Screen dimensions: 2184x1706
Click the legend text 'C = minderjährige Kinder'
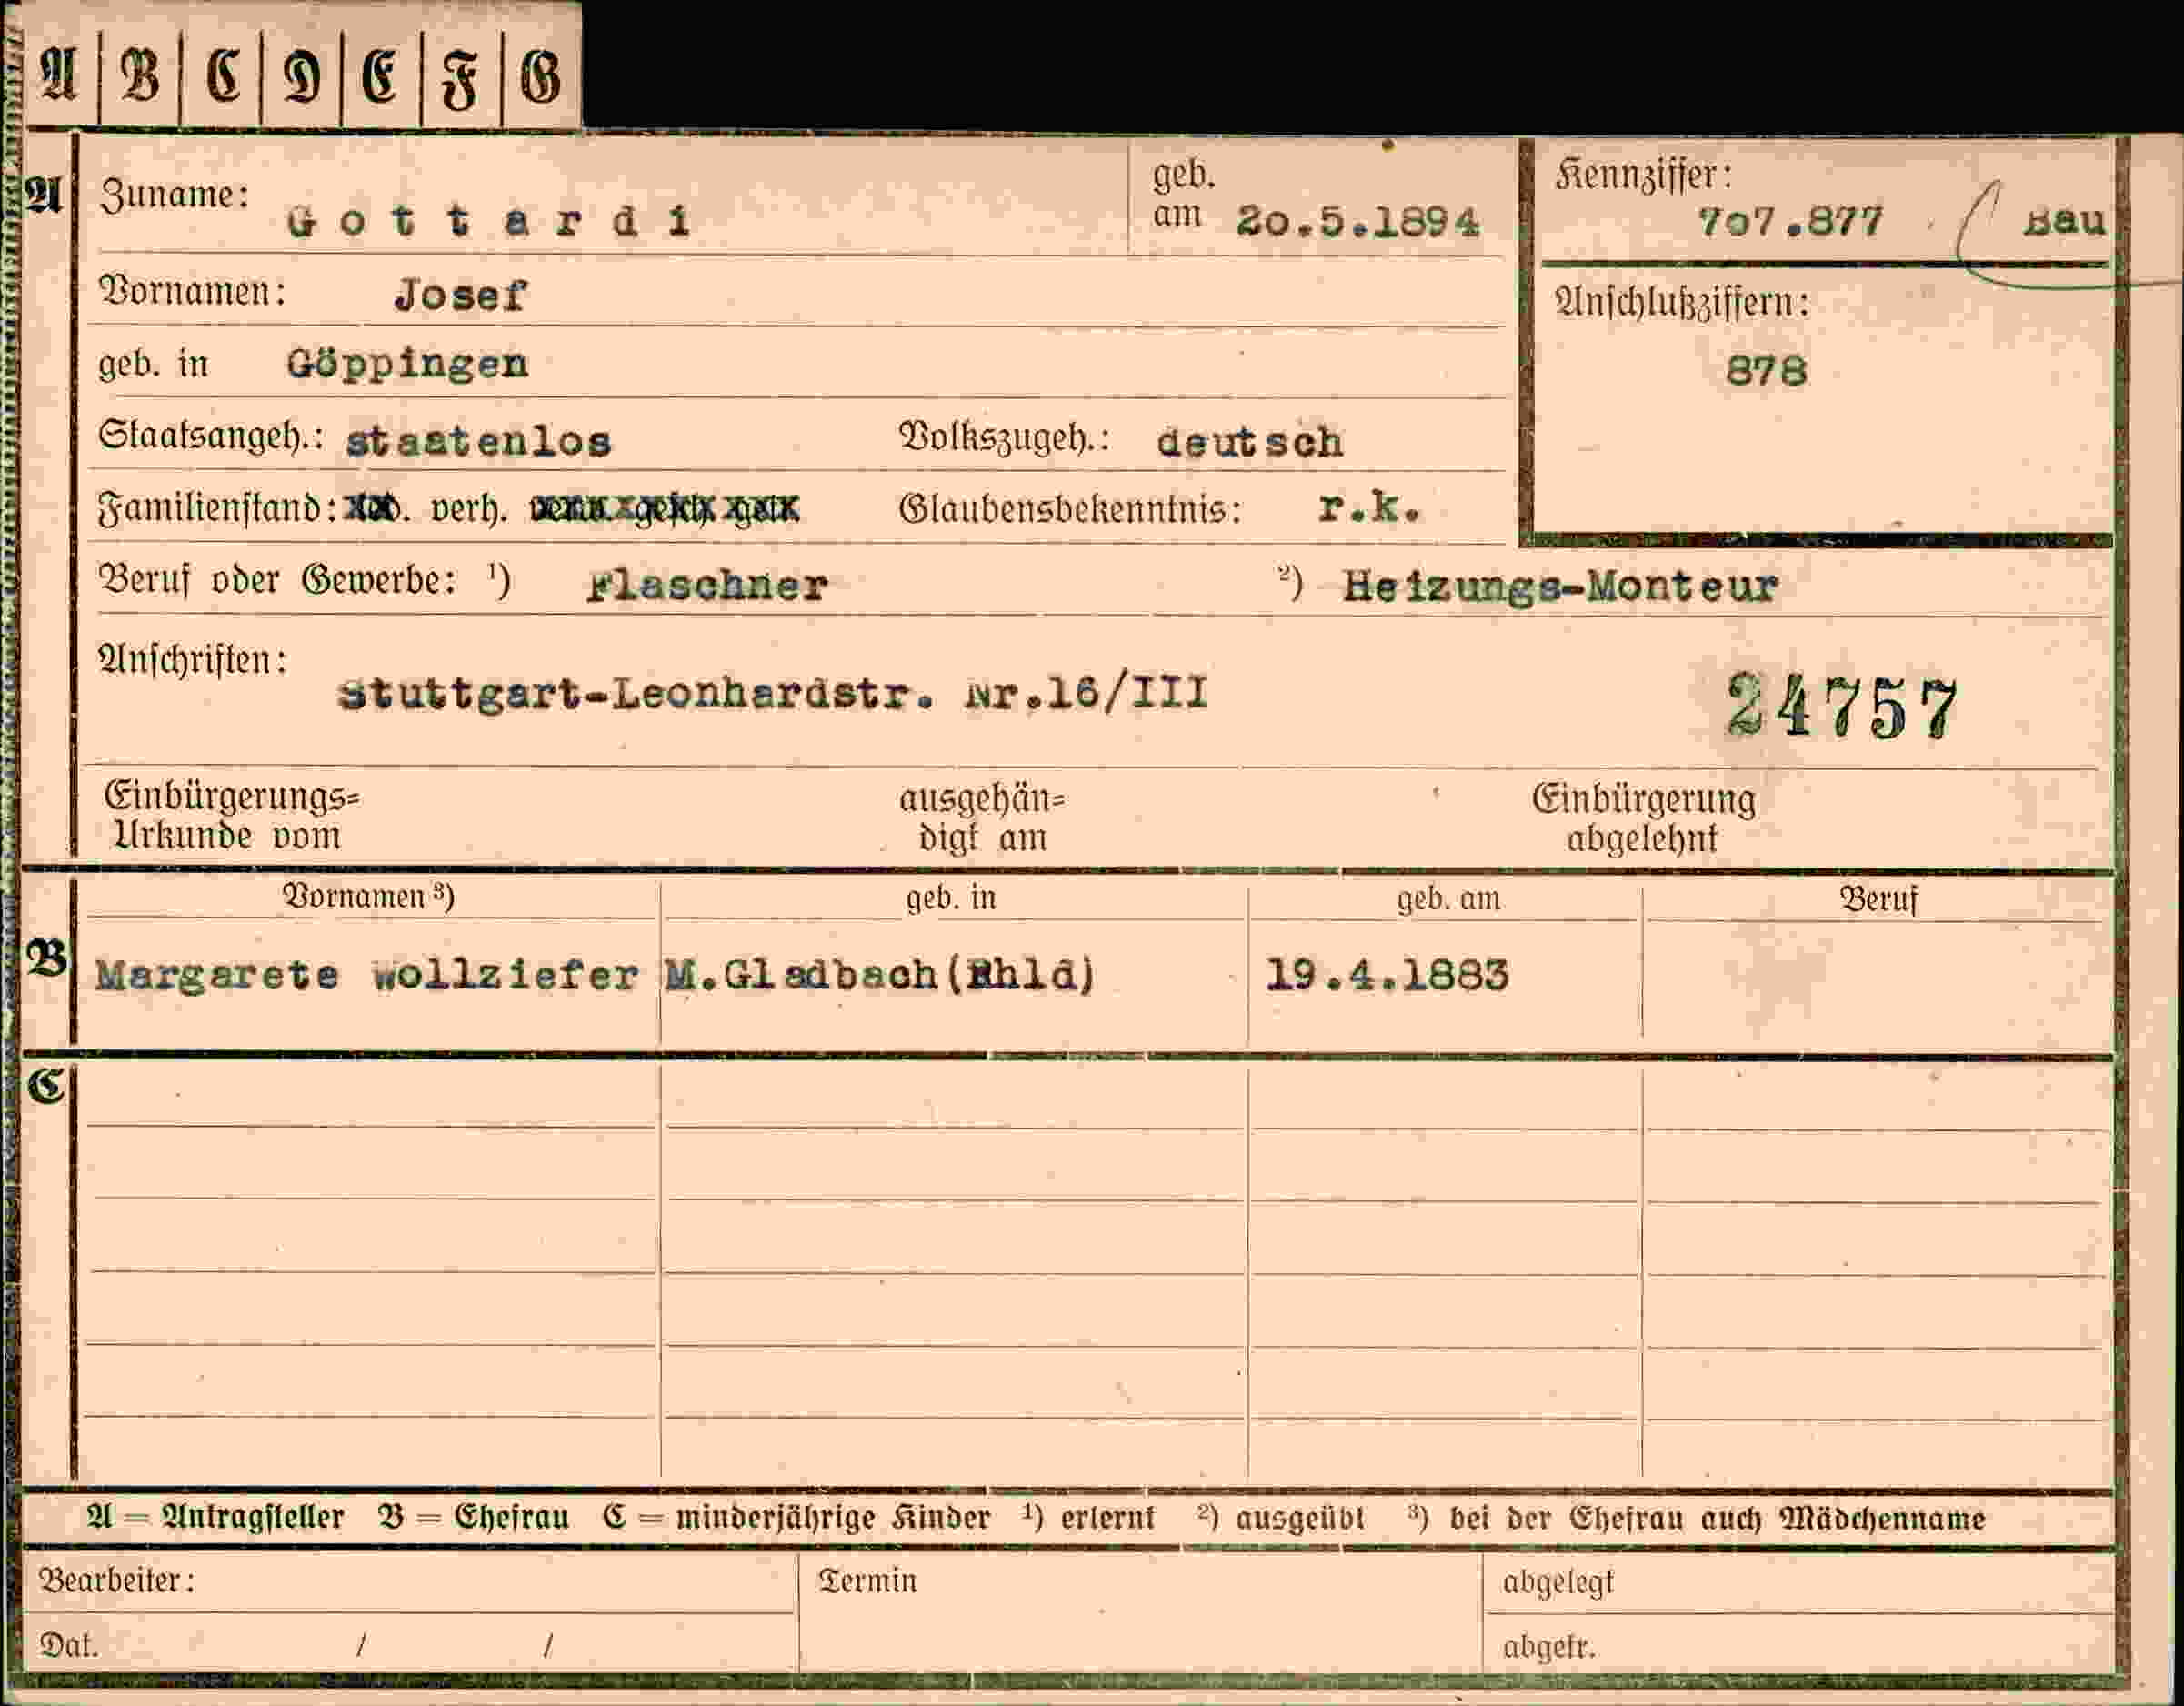click(x=796, y=1518)
